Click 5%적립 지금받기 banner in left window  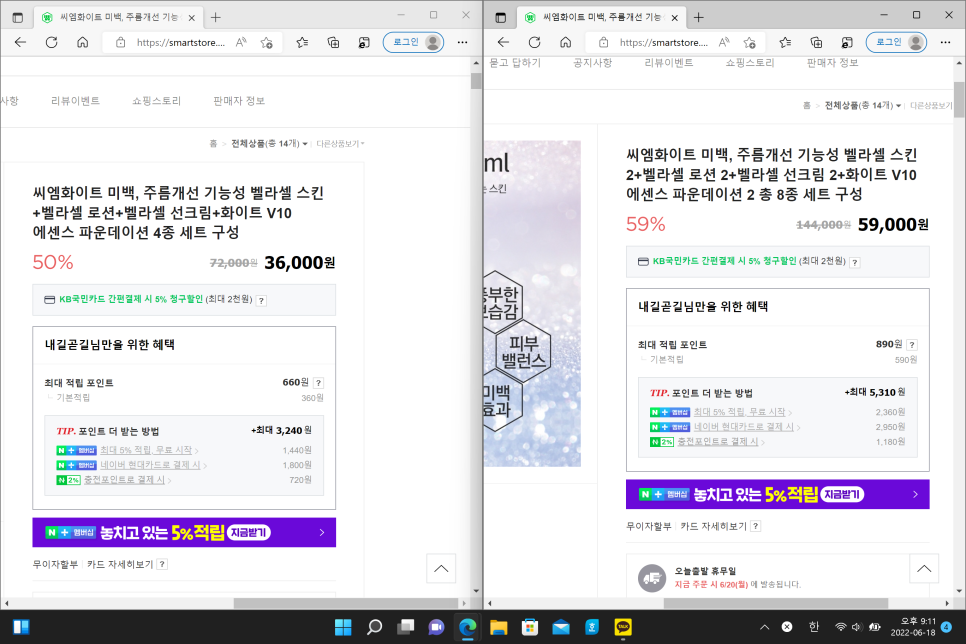click(184, 532)
